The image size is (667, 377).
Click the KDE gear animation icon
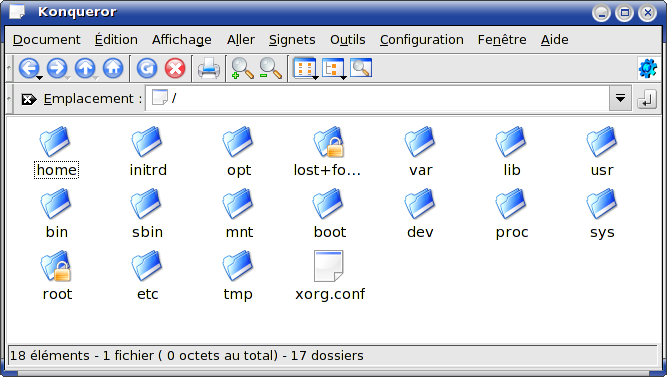tap(648, 68)
